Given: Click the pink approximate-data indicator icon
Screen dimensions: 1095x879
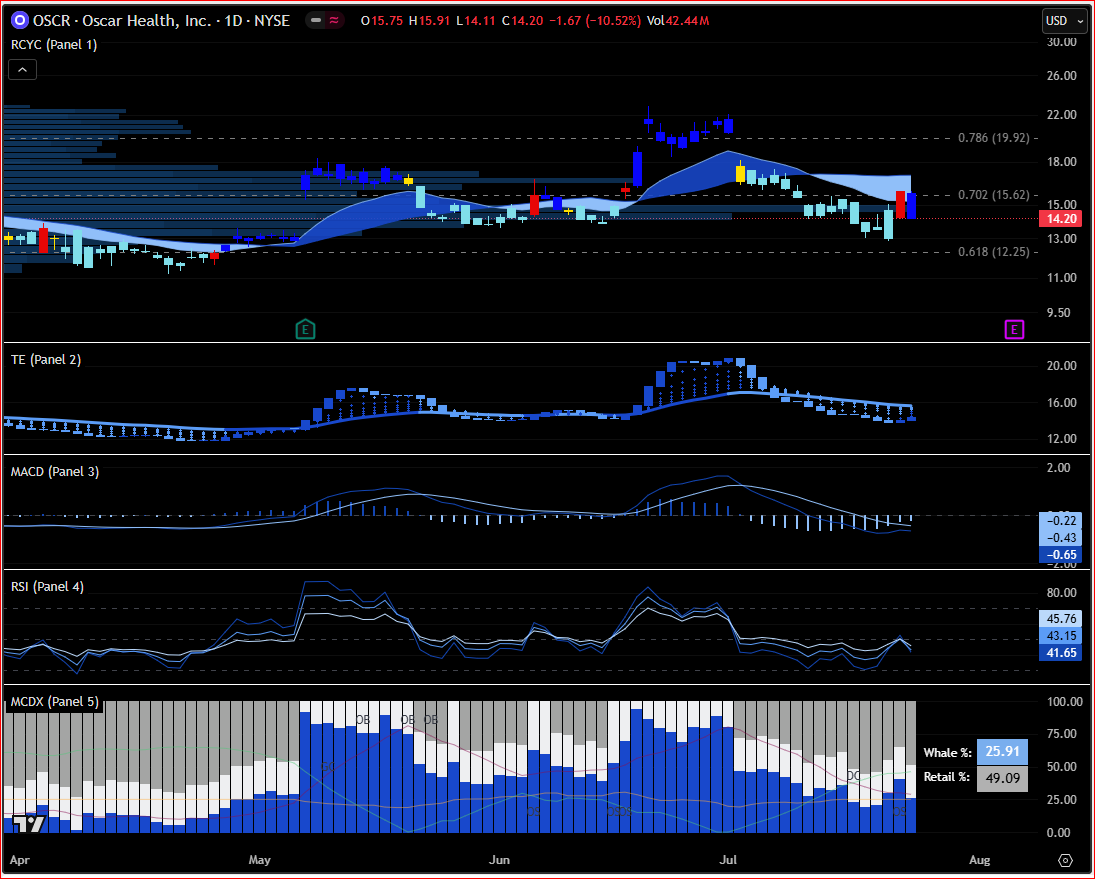Looking at the screenshot, I should [335, 21].
